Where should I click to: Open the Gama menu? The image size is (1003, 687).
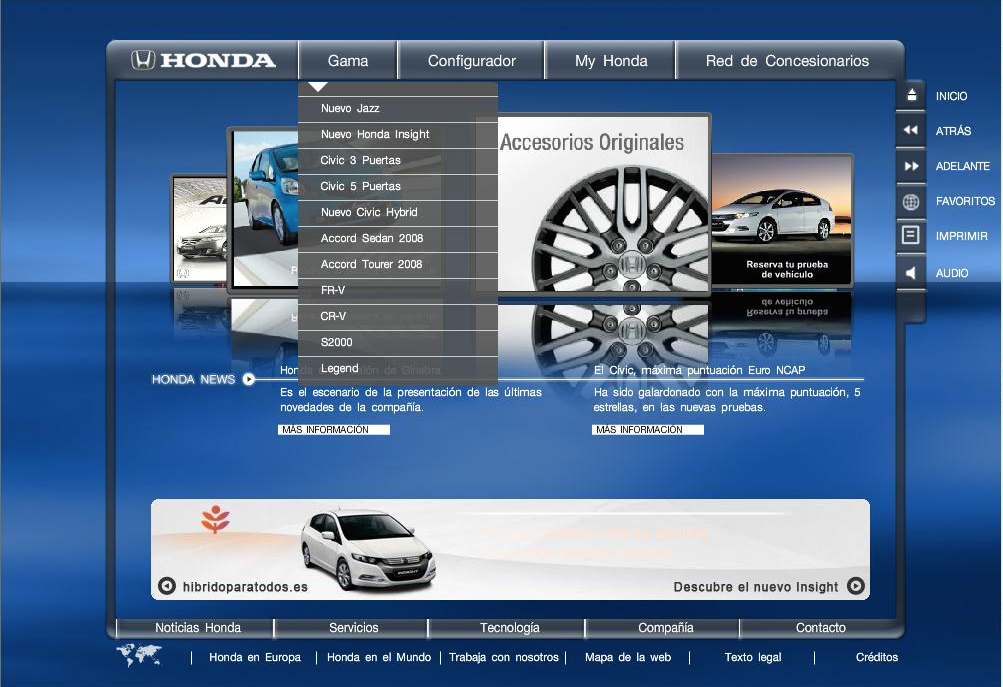[347, 61]
